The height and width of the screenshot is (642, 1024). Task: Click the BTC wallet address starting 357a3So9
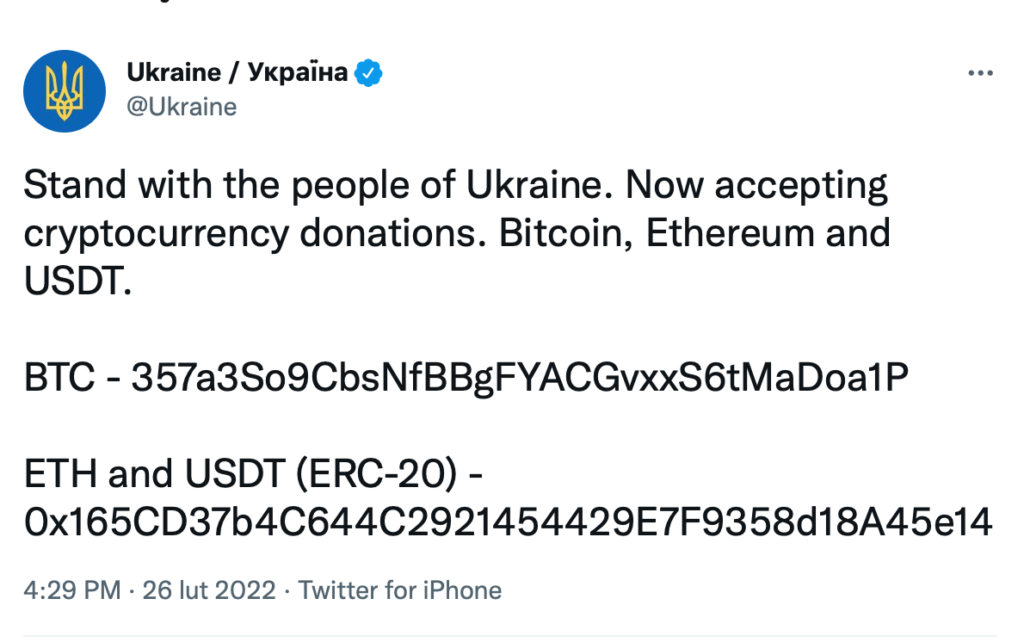519,379
